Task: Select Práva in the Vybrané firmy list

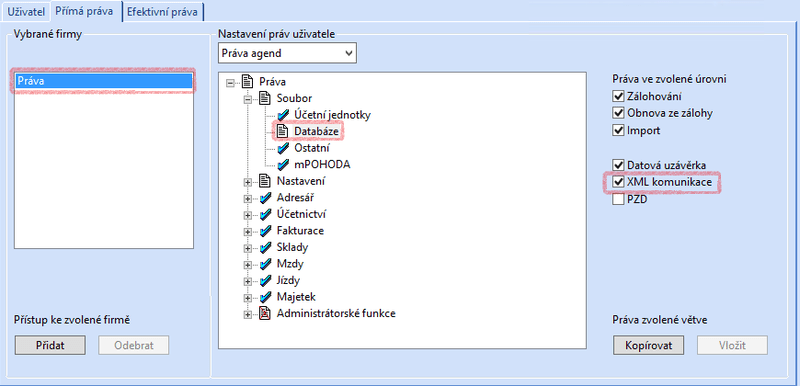Action: (x=104, y=81)
